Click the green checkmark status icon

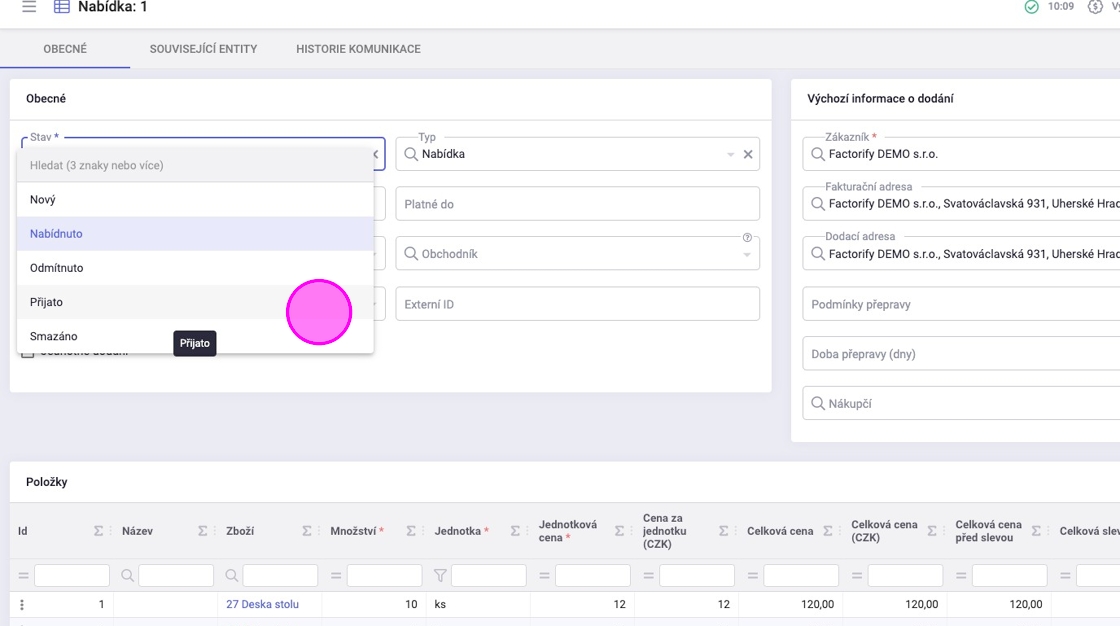(x=1032, y=7)
